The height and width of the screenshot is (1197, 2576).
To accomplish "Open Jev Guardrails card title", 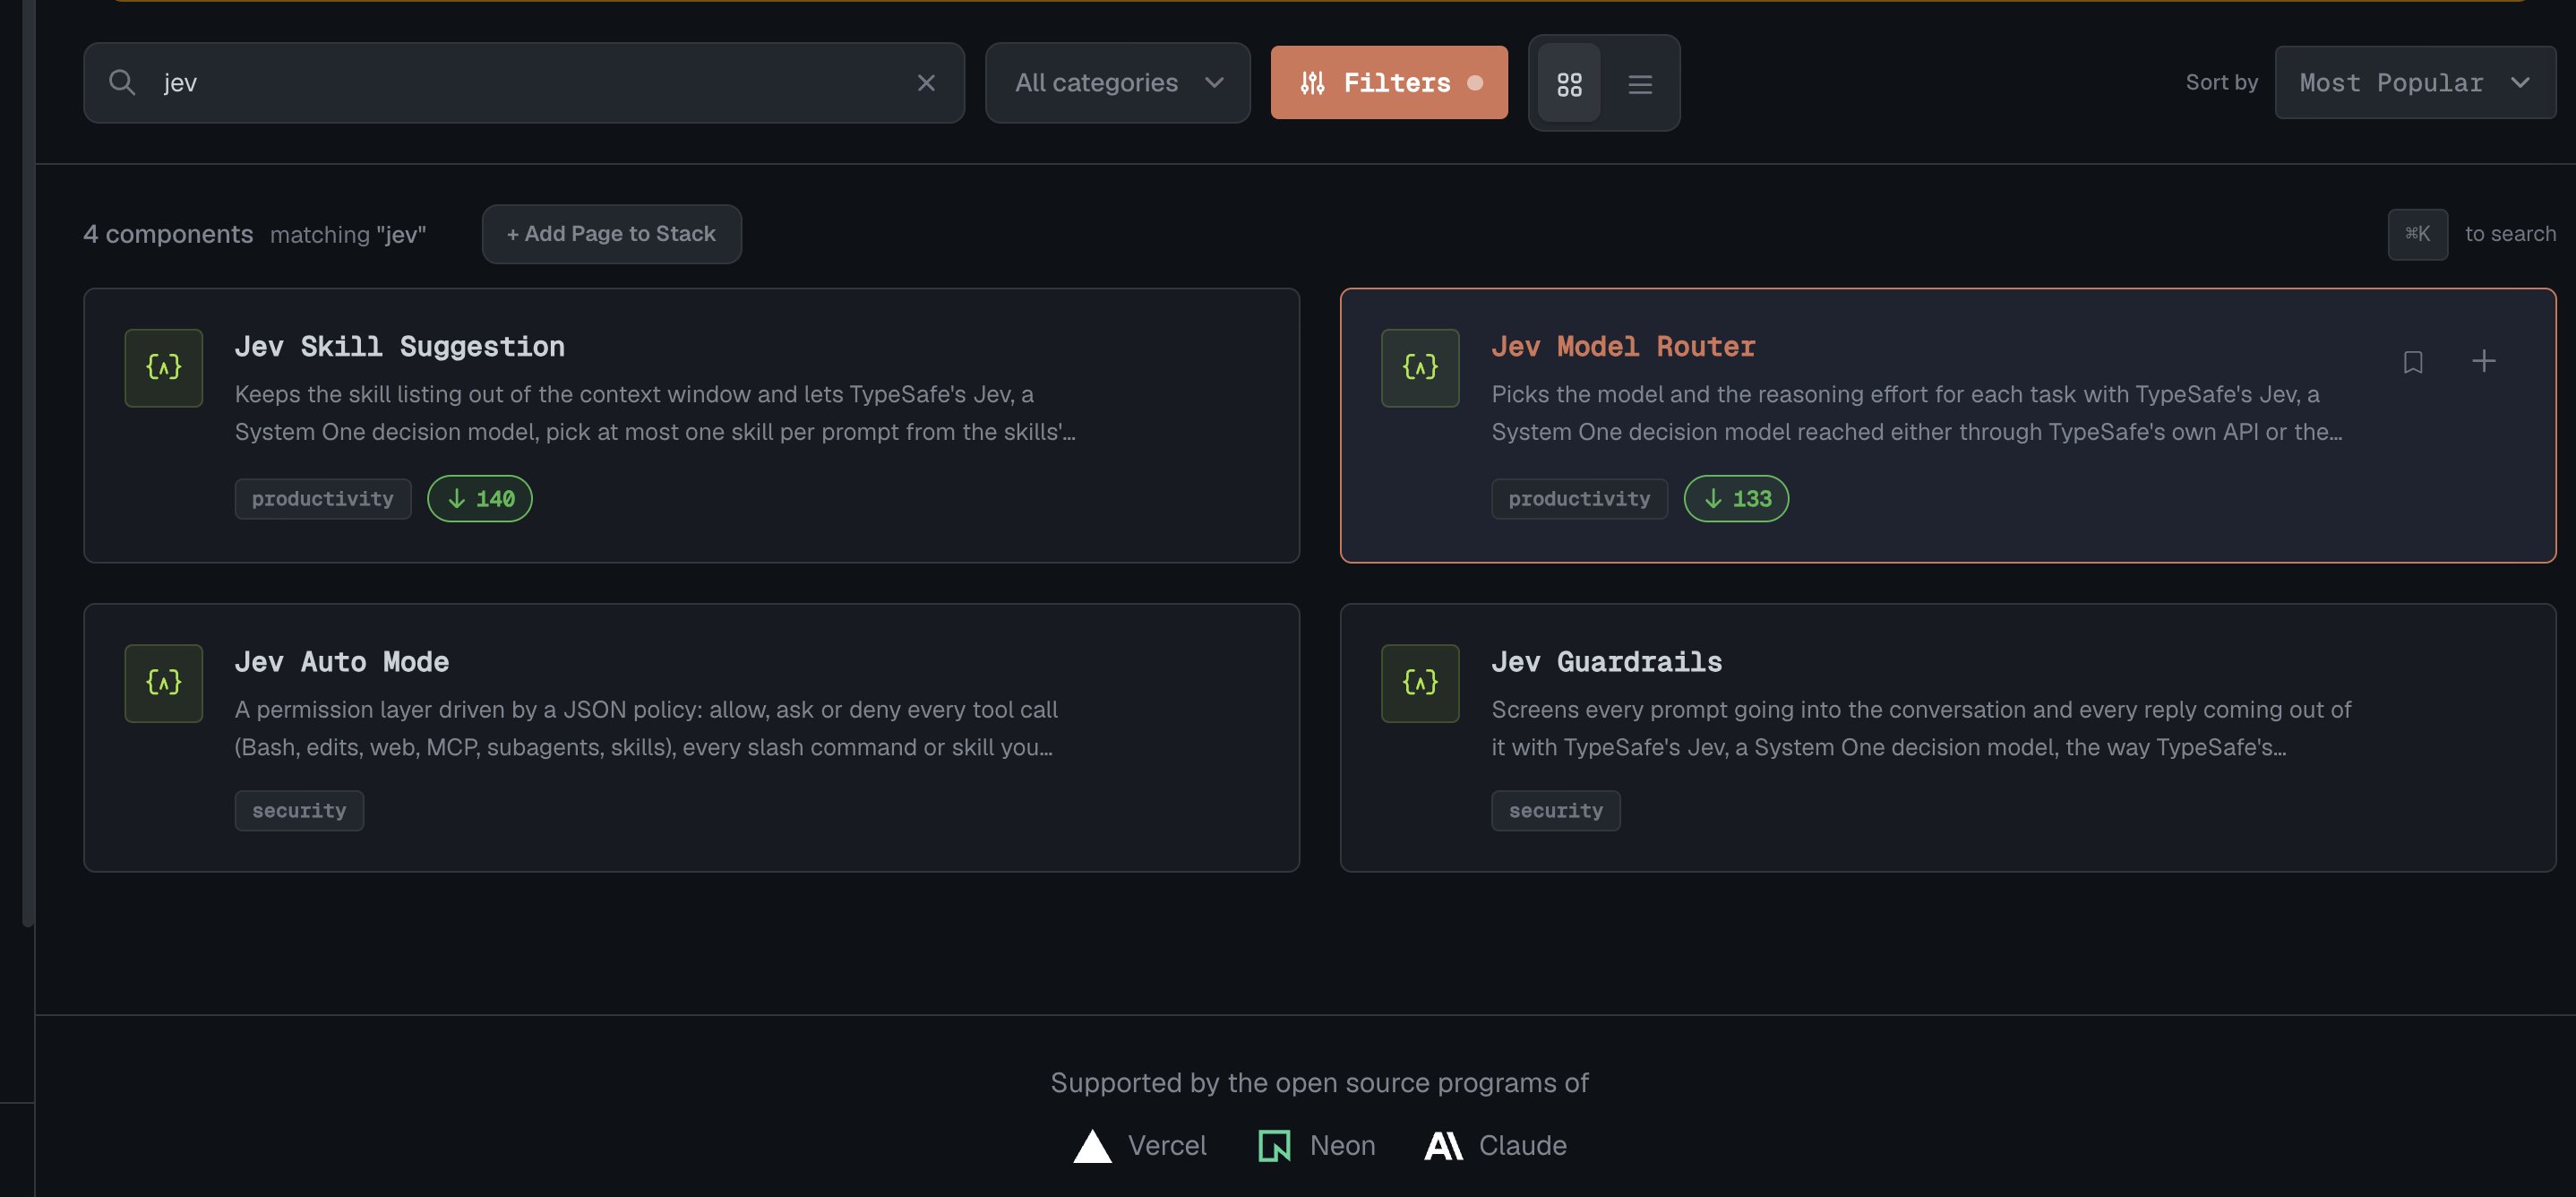I will point(1606,662).
